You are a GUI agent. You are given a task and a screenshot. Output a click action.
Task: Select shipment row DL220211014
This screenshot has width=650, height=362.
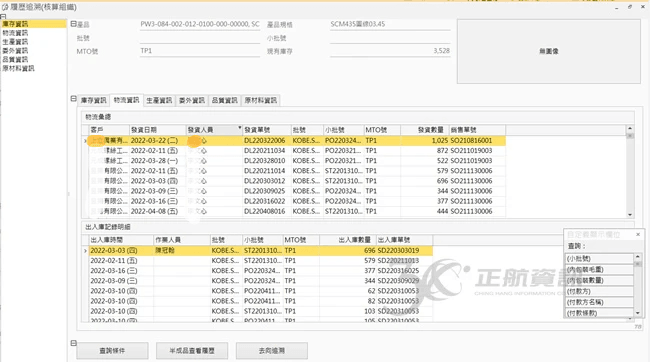tap(297, 171)
